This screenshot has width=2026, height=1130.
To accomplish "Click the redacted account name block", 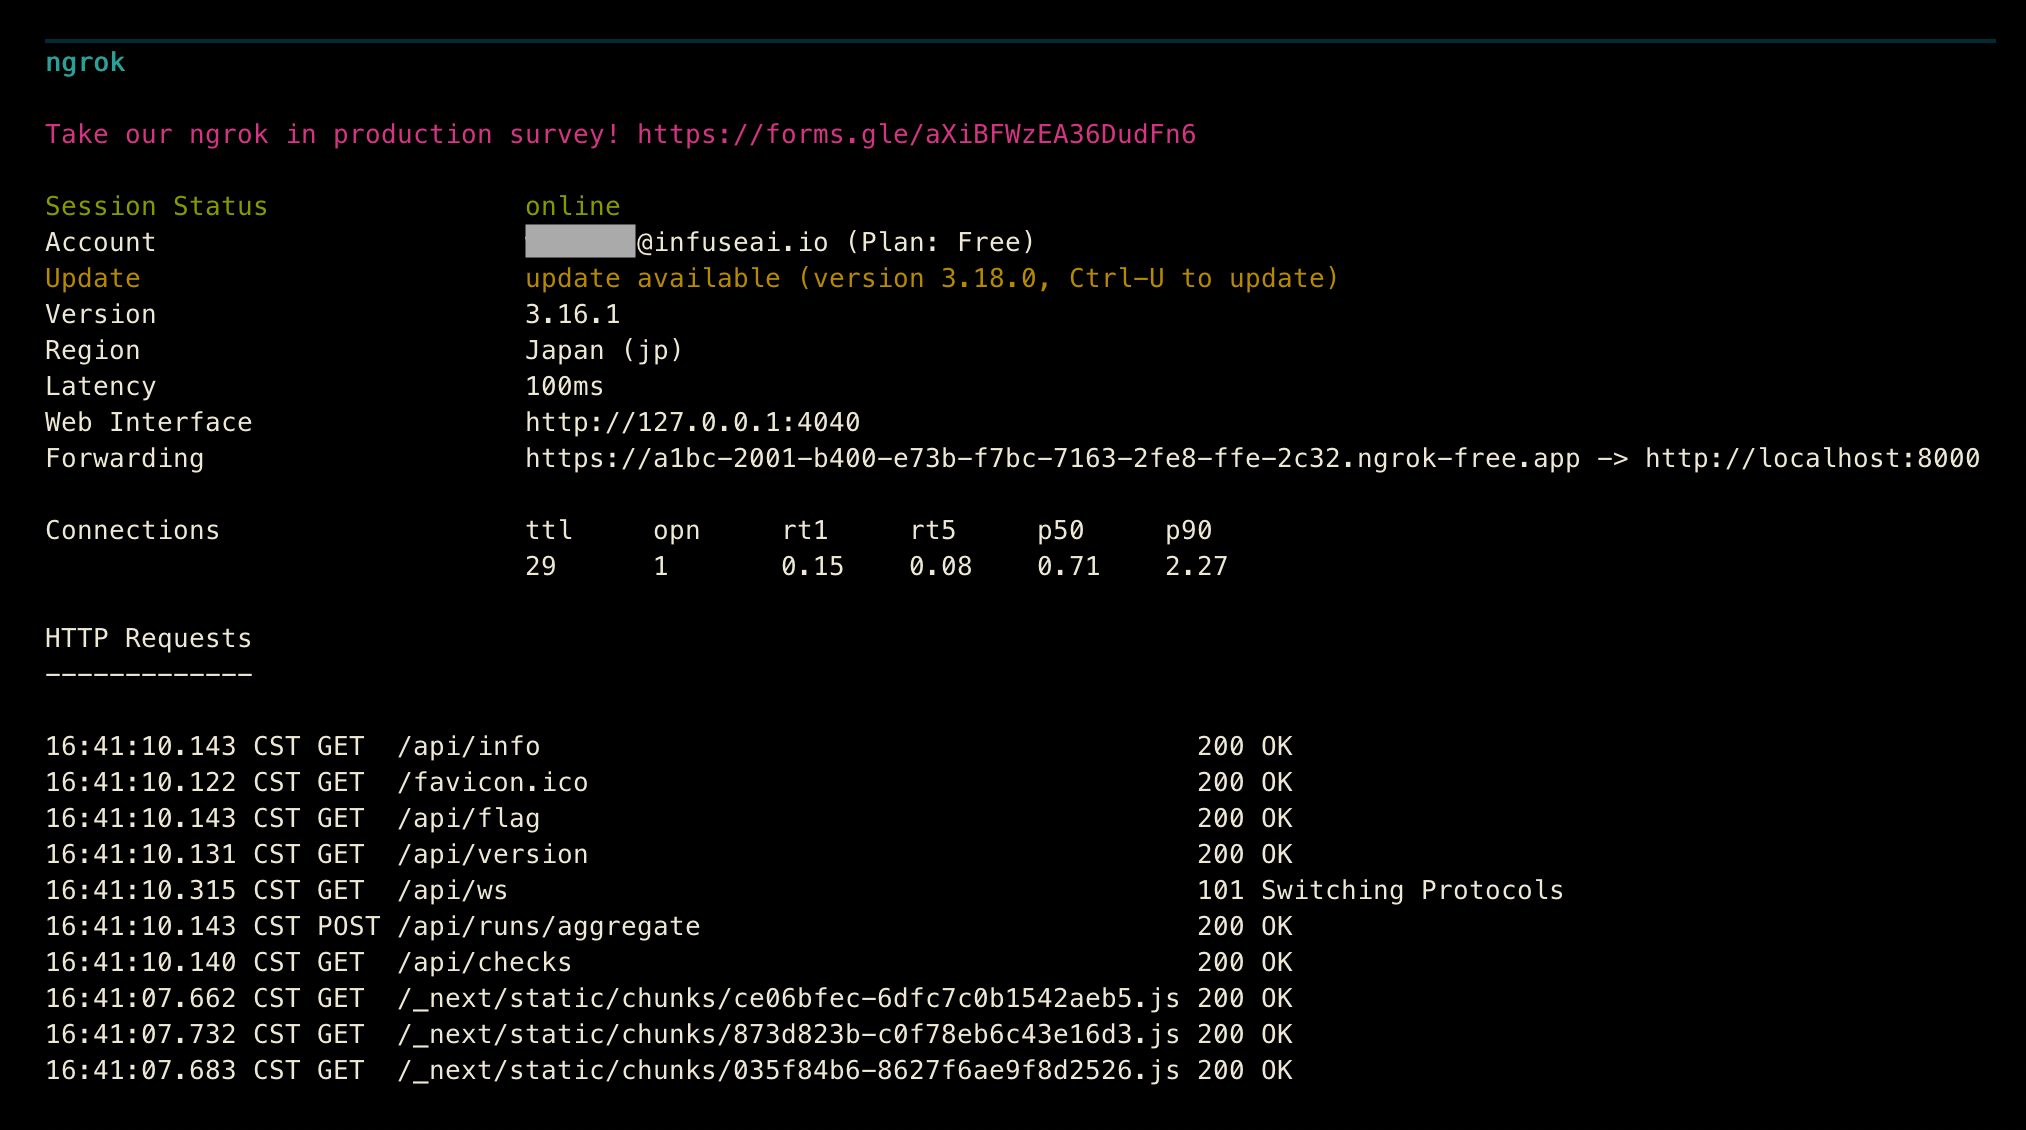I will (x=580, y=241).
